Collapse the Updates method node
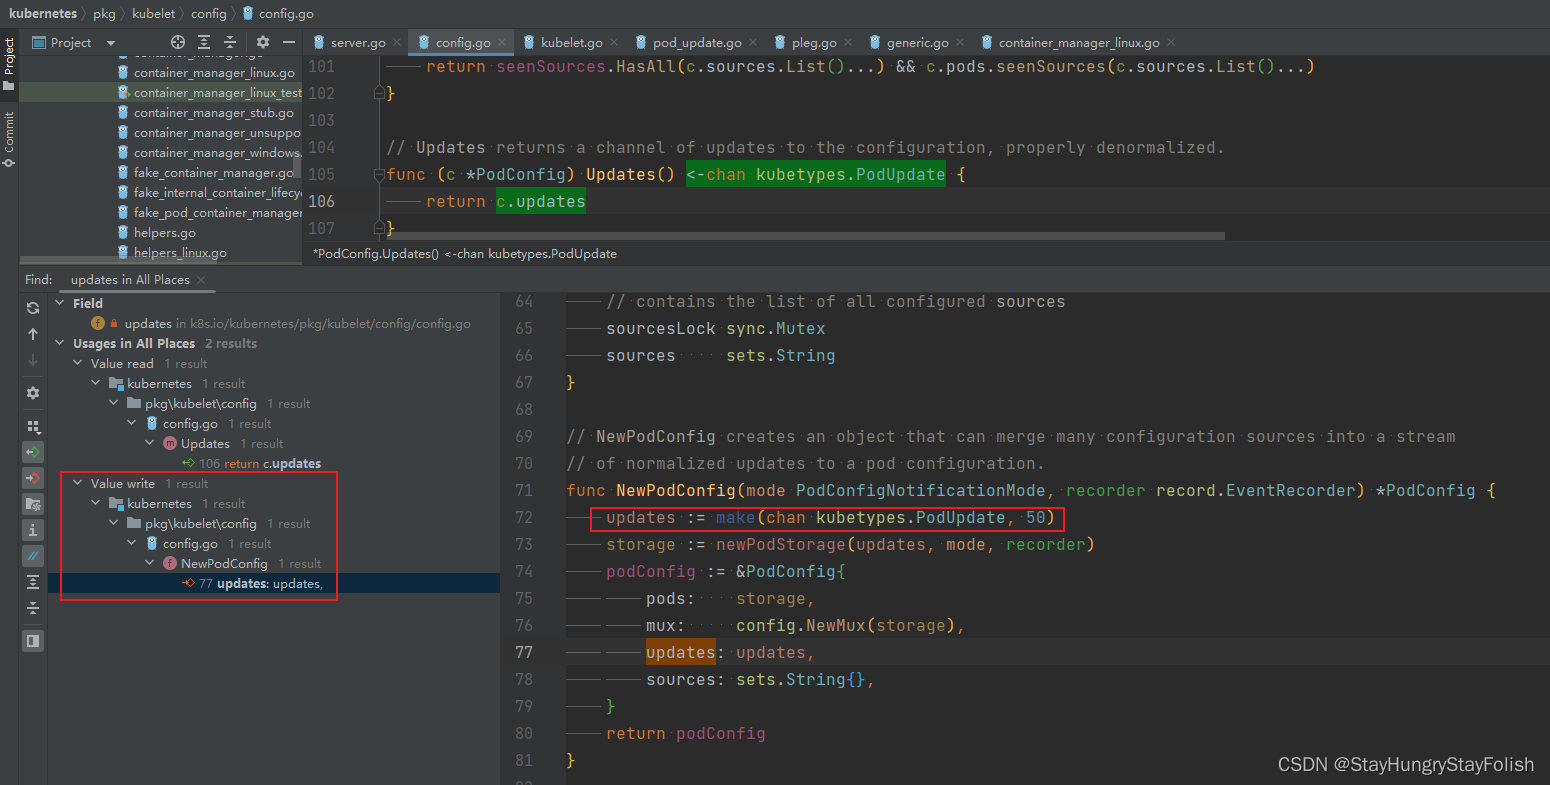Screen dimensions: 1550x785 click(150, 443)
